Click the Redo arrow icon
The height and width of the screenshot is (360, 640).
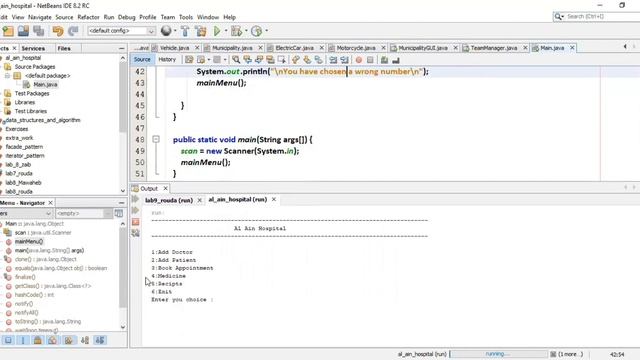[x=73, y=31]
